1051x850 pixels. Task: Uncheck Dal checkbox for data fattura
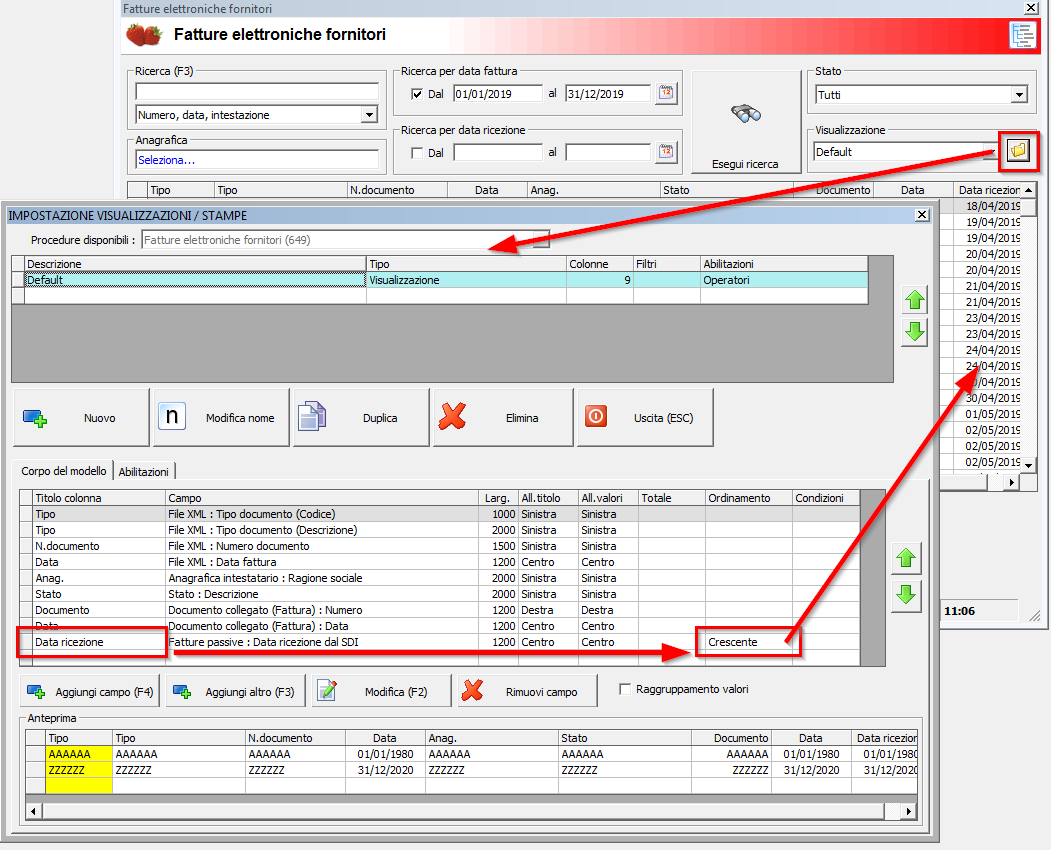pyautogui.click(x=417, y=94)
